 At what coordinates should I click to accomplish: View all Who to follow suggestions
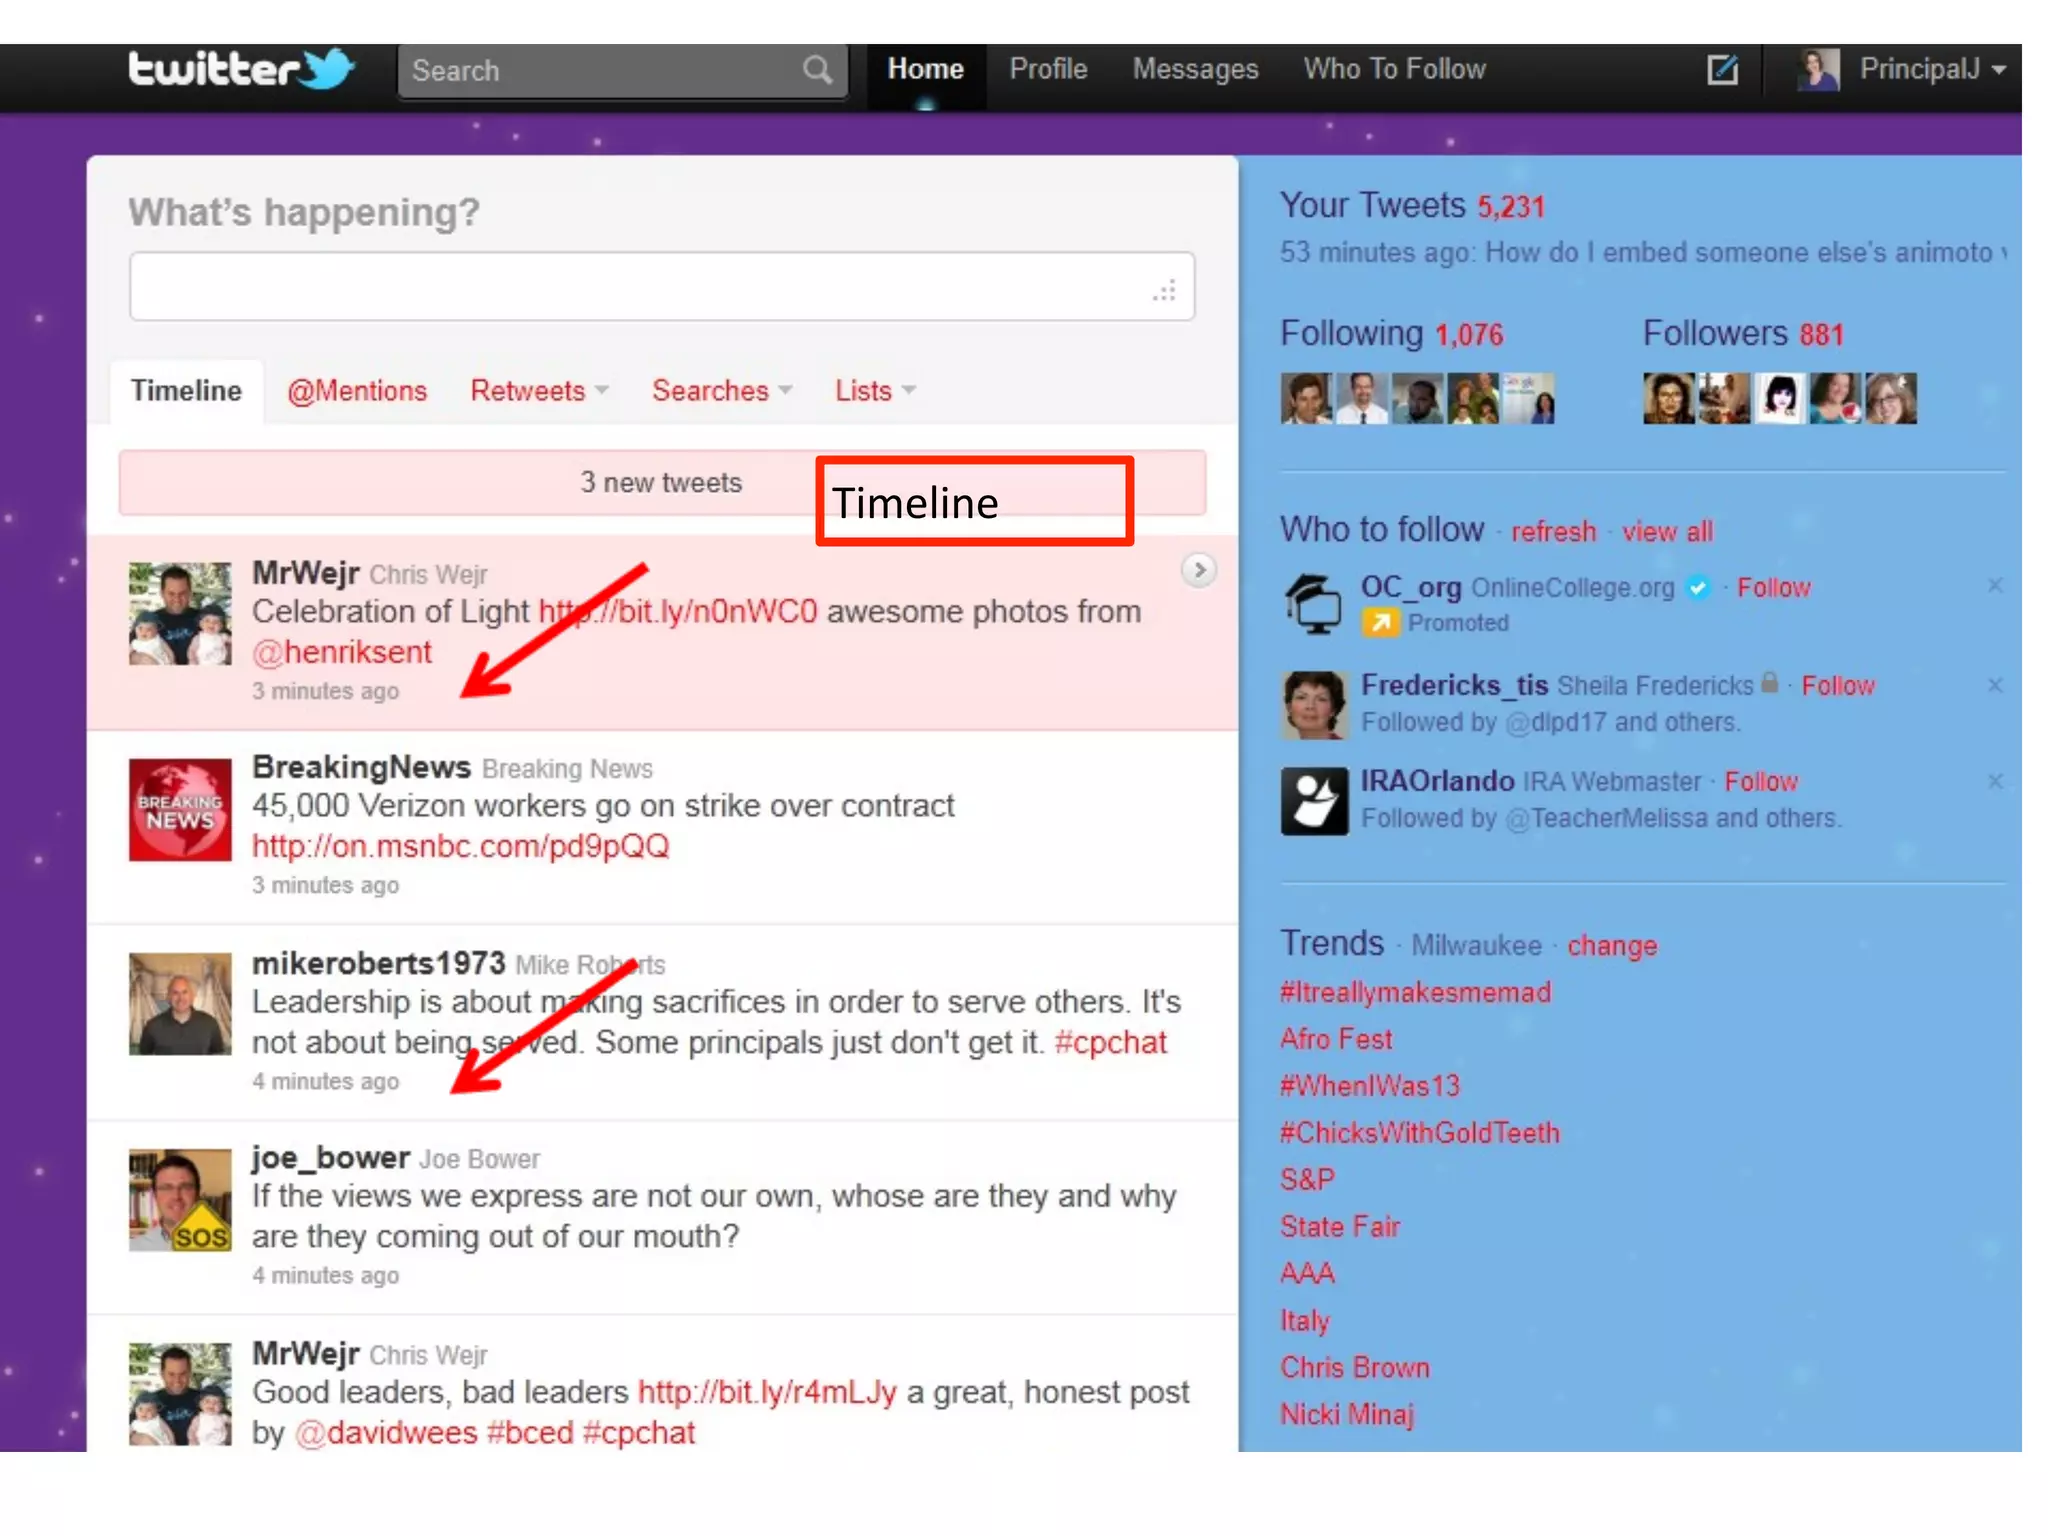1667,531
